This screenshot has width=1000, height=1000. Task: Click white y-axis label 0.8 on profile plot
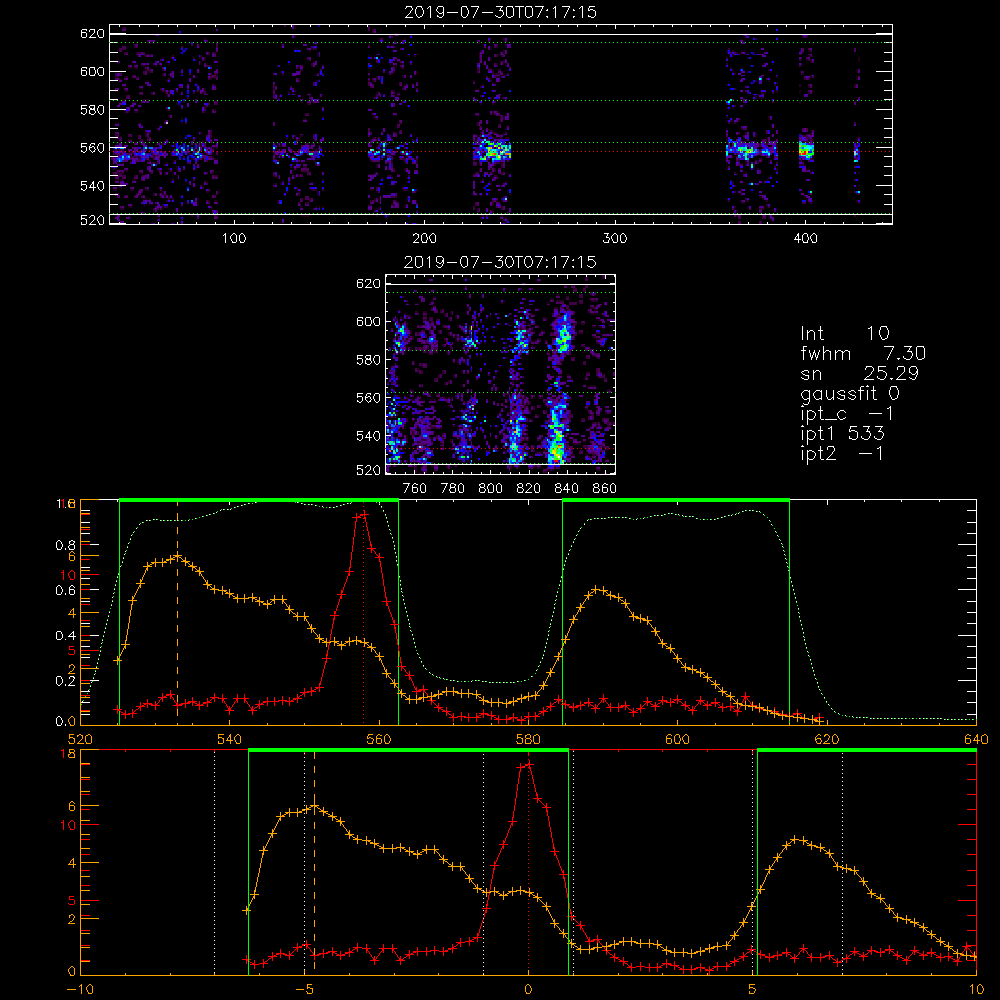point(66,545)
